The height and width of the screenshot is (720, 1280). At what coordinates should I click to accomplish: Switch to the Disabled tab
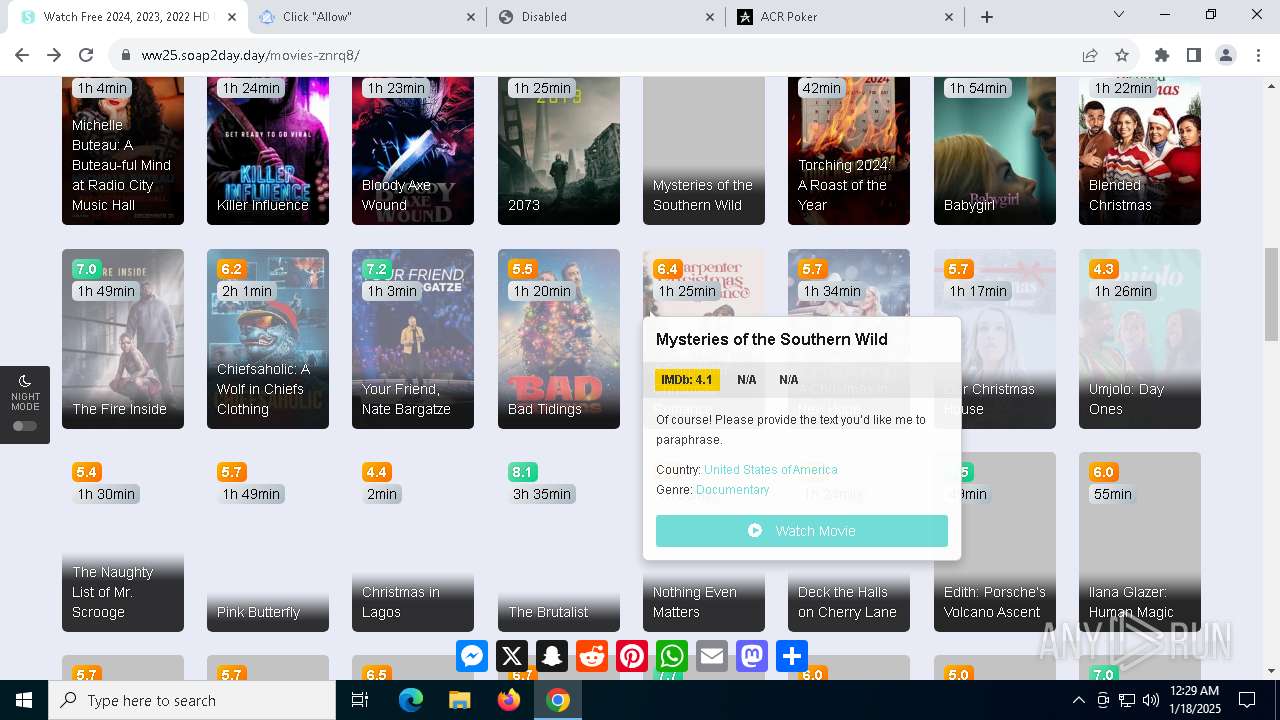[x=606, y=17]
